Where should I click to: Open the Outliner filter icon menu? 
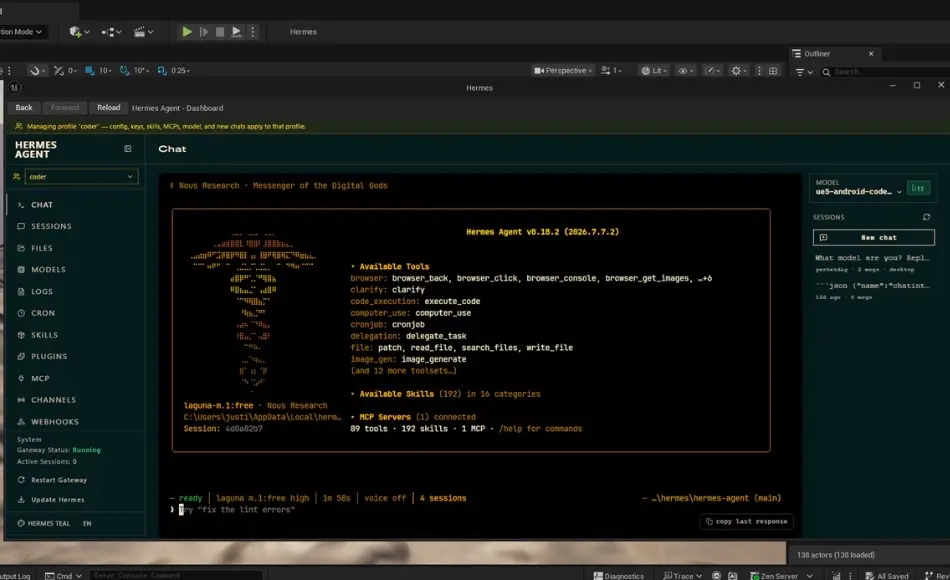pyautogui.click(x=804, y=72)
